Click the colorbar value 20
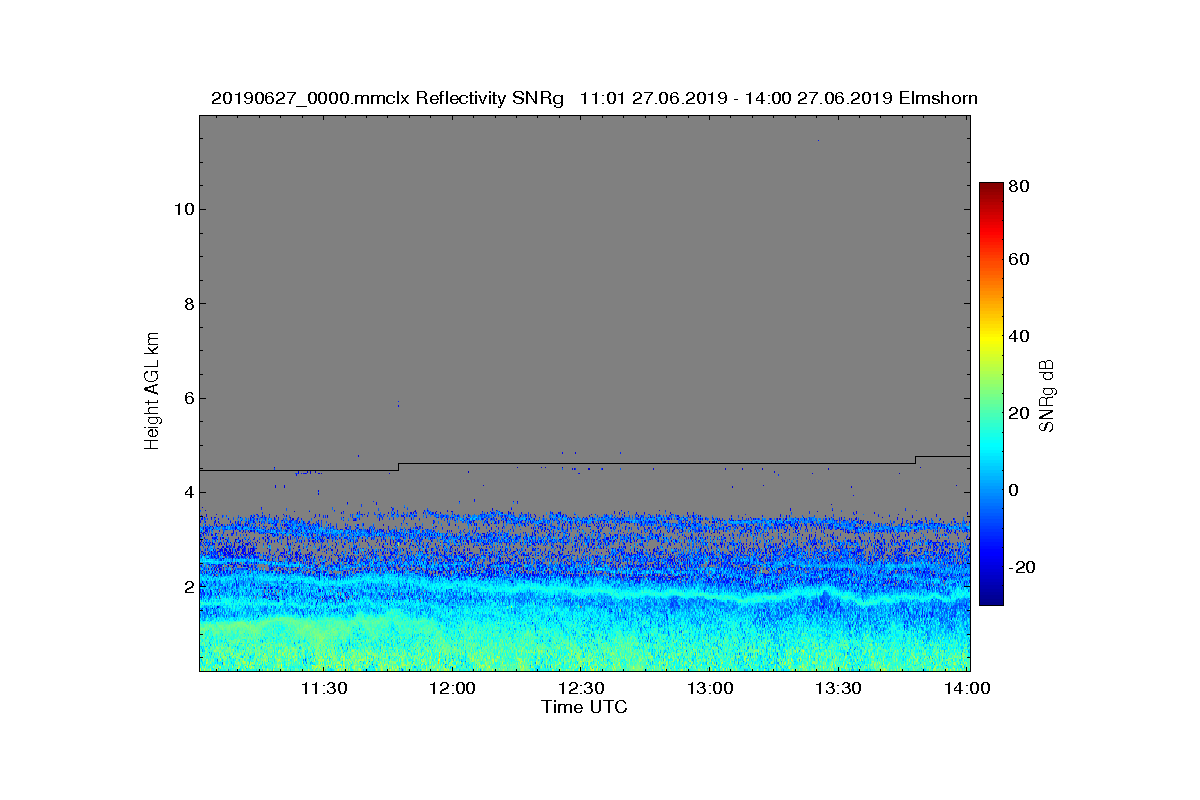 click(1020, 413)
